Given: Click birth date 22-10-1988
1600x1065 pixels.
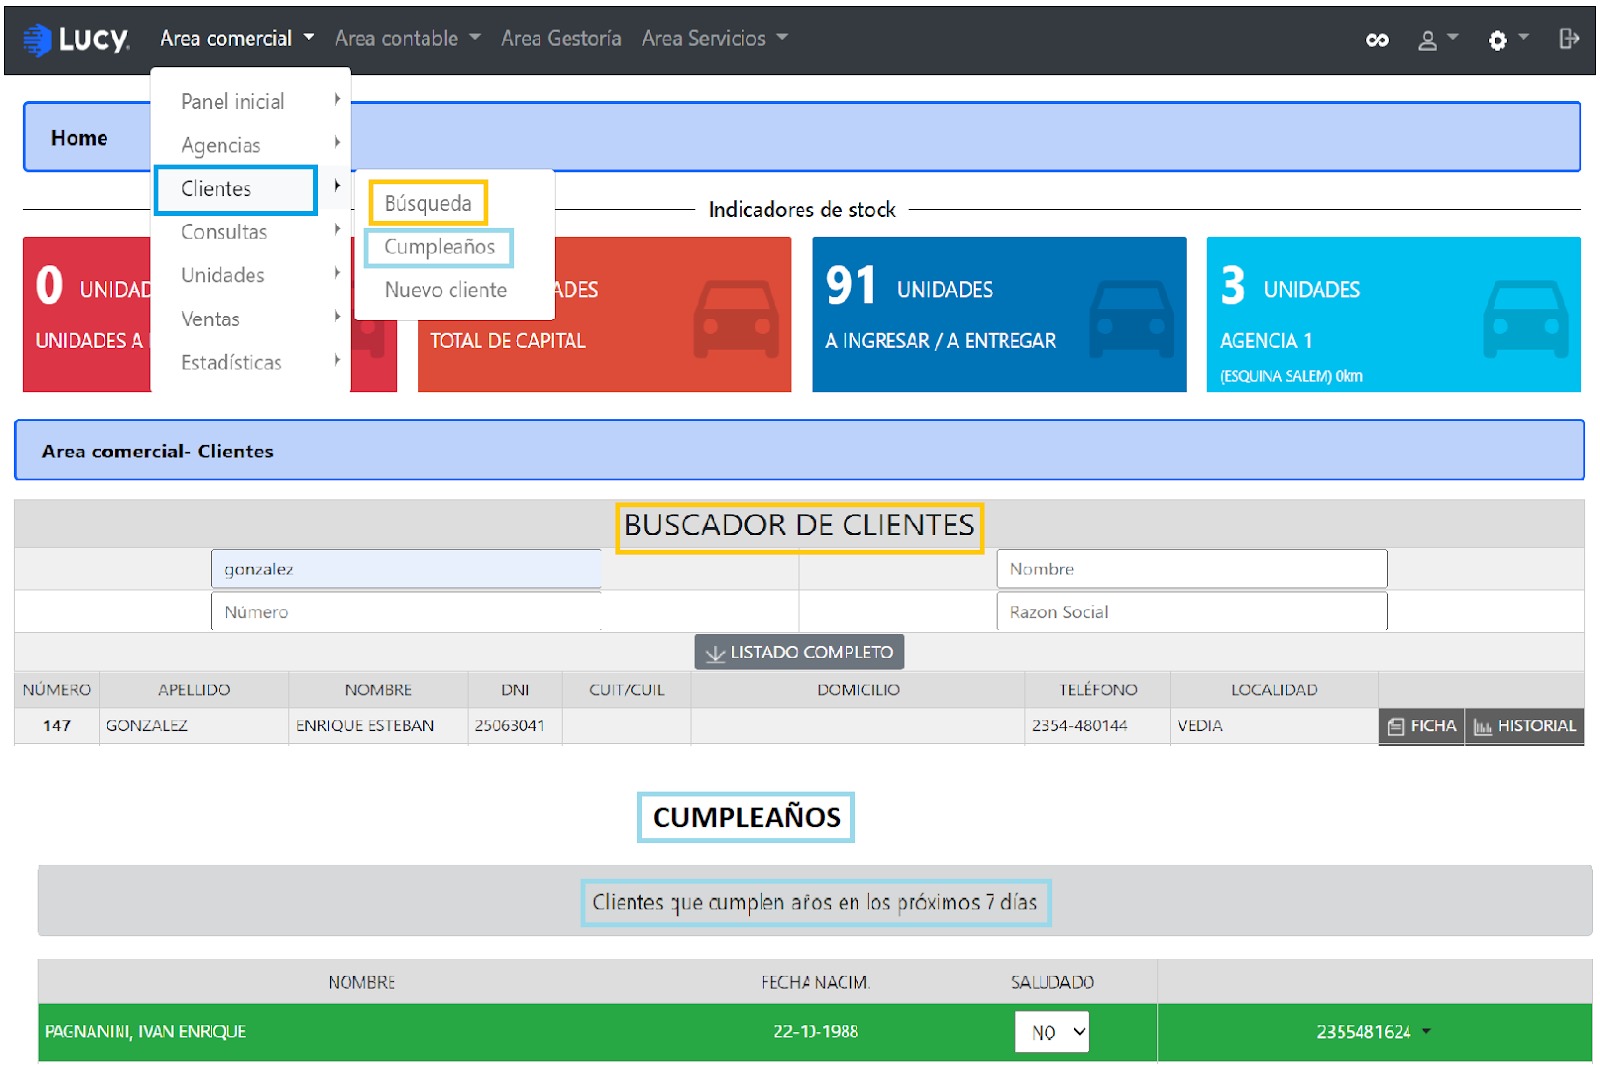Looking at the screenshot, I should [x=815, y=1031].
